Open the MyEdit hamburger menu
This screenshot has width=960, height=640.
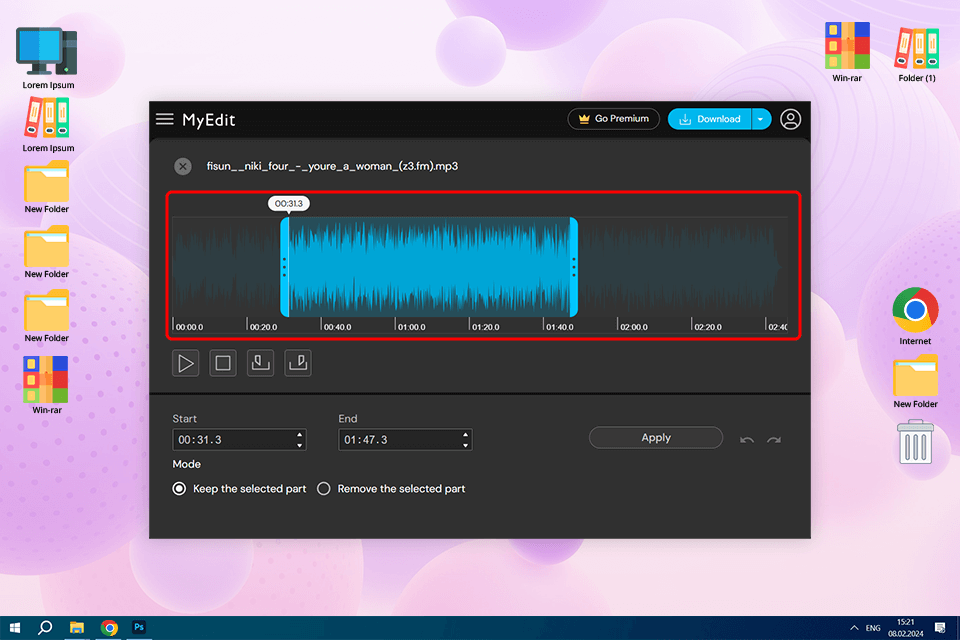[165, 119]
